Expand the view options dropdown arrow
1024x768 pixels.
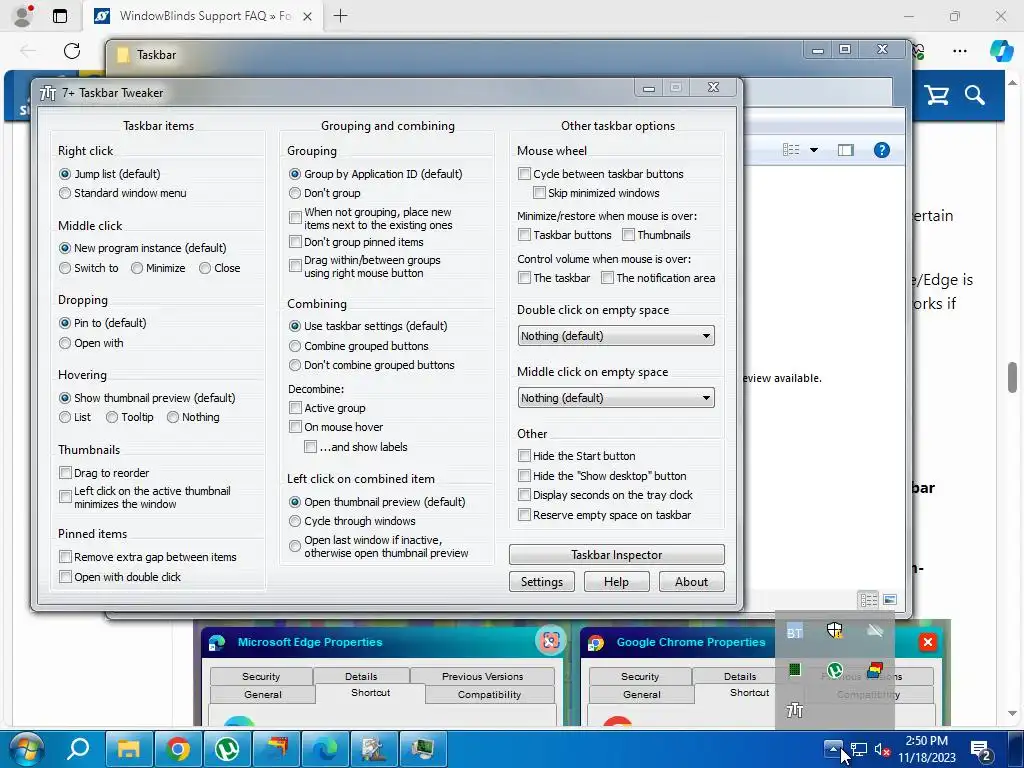click(814, 150)
